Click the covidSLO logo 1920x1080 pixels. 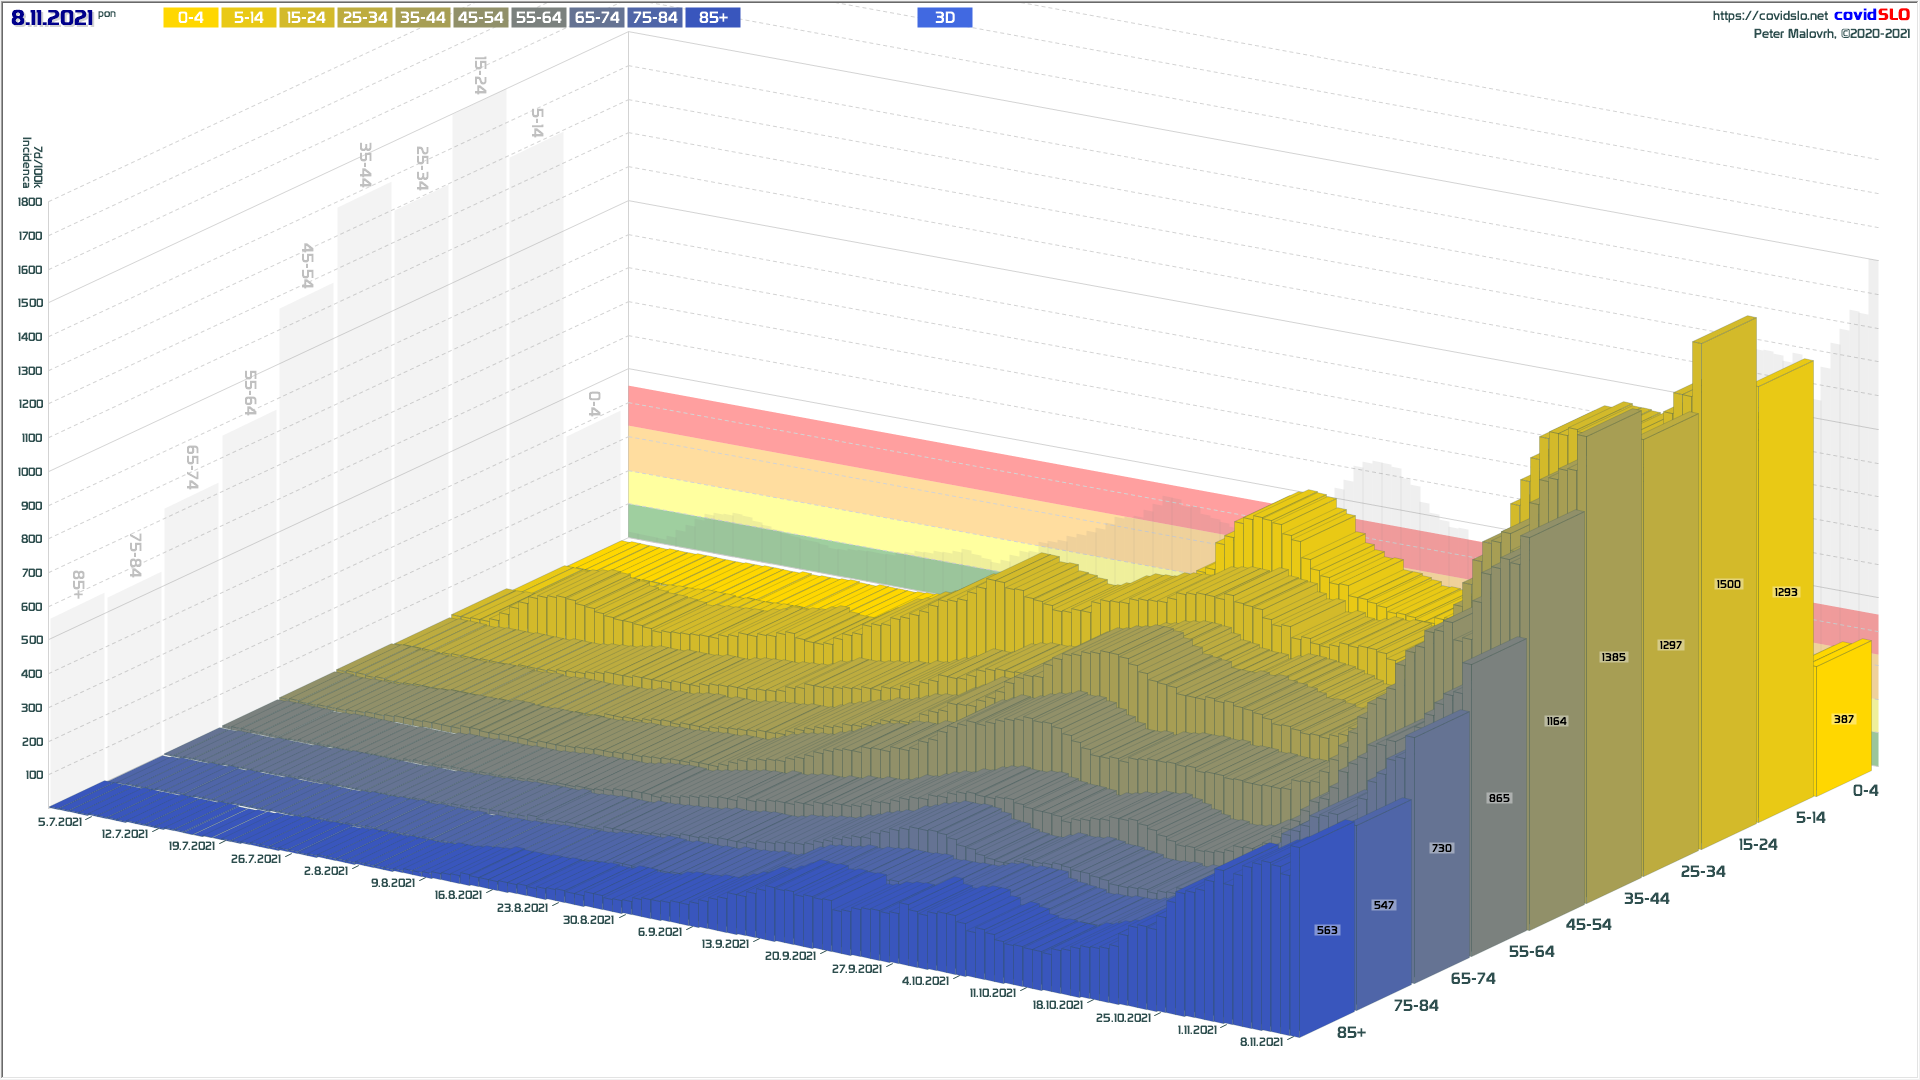[x=1871, y=15]
